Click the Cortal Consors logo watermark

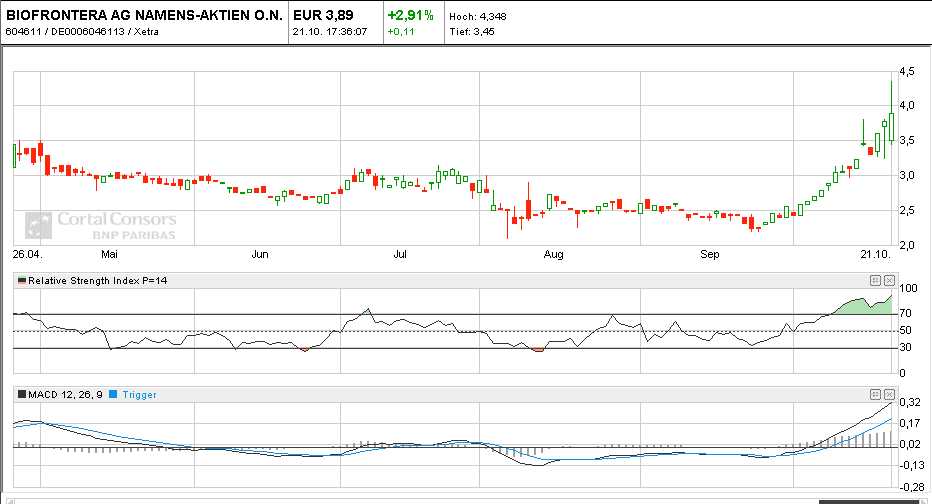(x=100, y=225)
